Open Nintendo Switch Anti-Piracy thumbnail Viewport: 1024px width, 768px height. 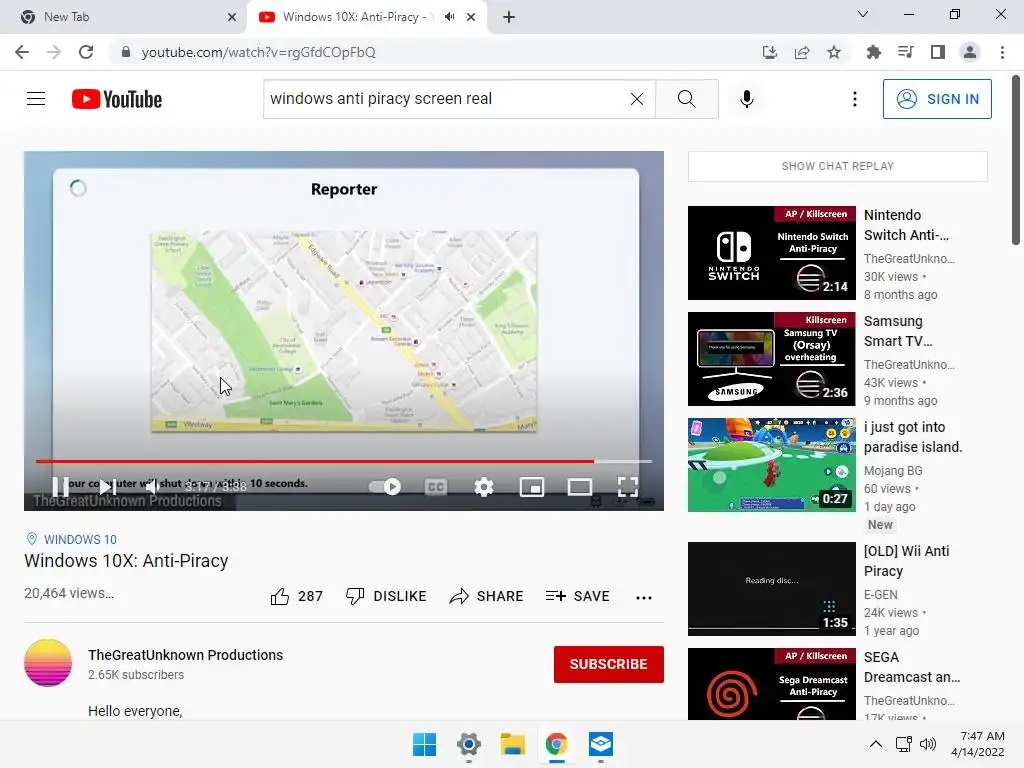click(772, 253)
